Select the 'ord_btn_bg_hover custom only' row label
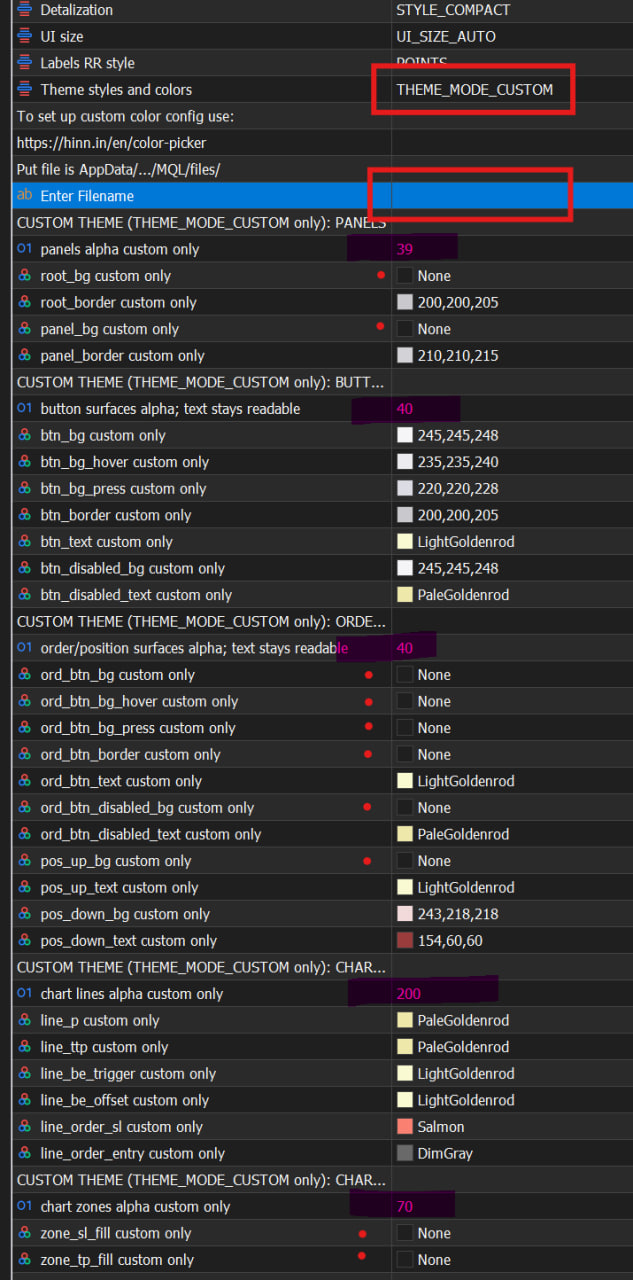Viewport: 633px width, 1280px height. 139,701
